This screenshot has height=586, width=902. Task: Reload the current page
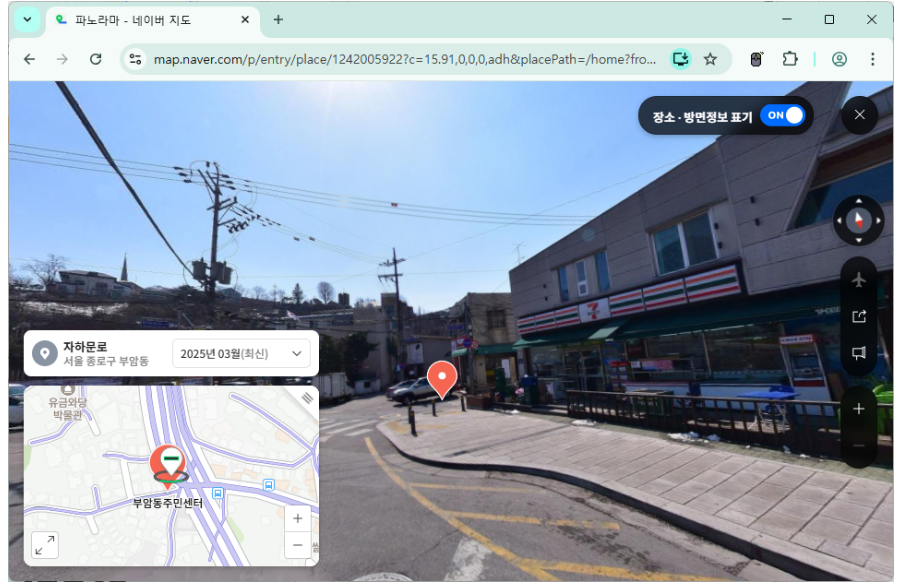click(x=96, y=59)
